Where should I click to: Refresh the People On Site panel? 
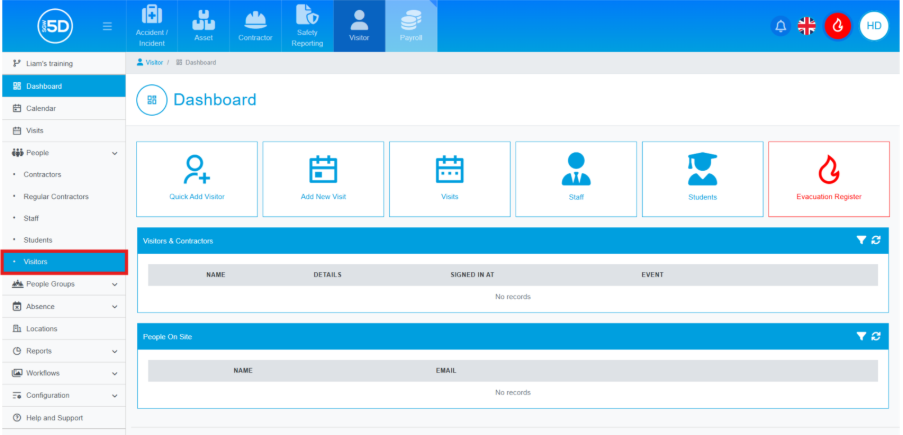[x=876, y=336]
